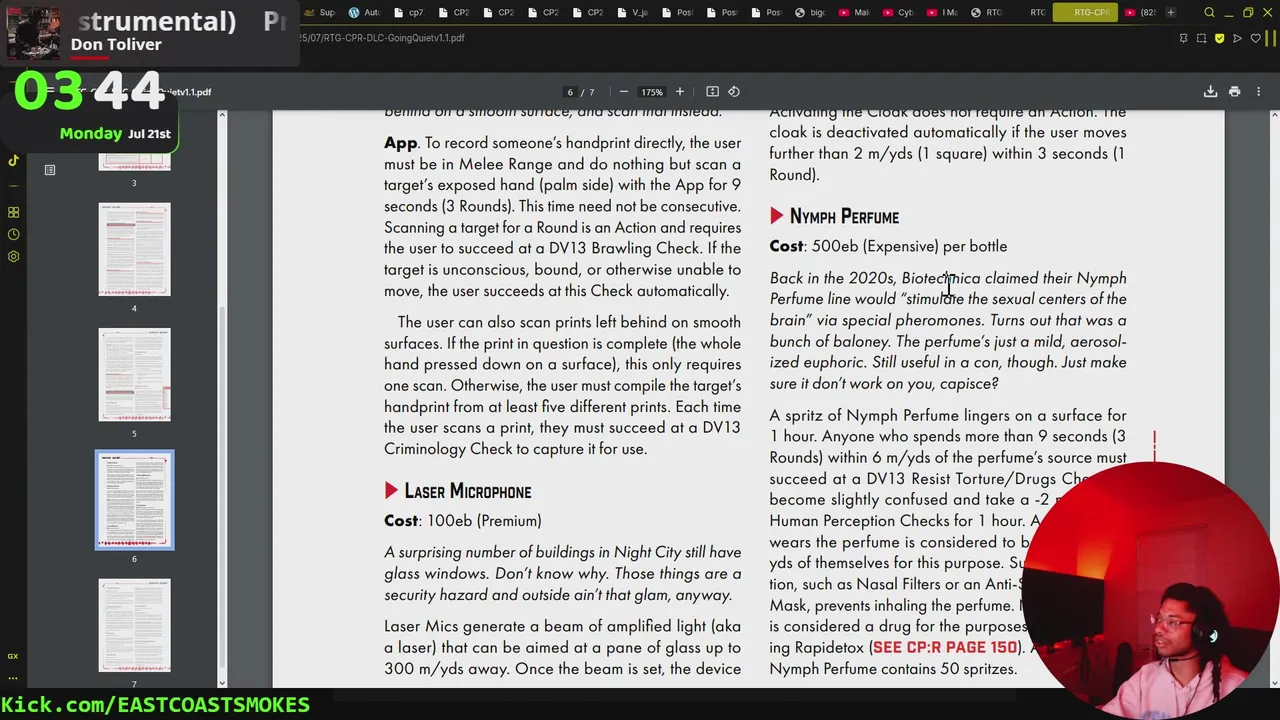Image resolution: width=1280 pixels, height=720 pixels.
Task: Switch to the YouTube I Ma tab
Action: (x=943, y=13)
